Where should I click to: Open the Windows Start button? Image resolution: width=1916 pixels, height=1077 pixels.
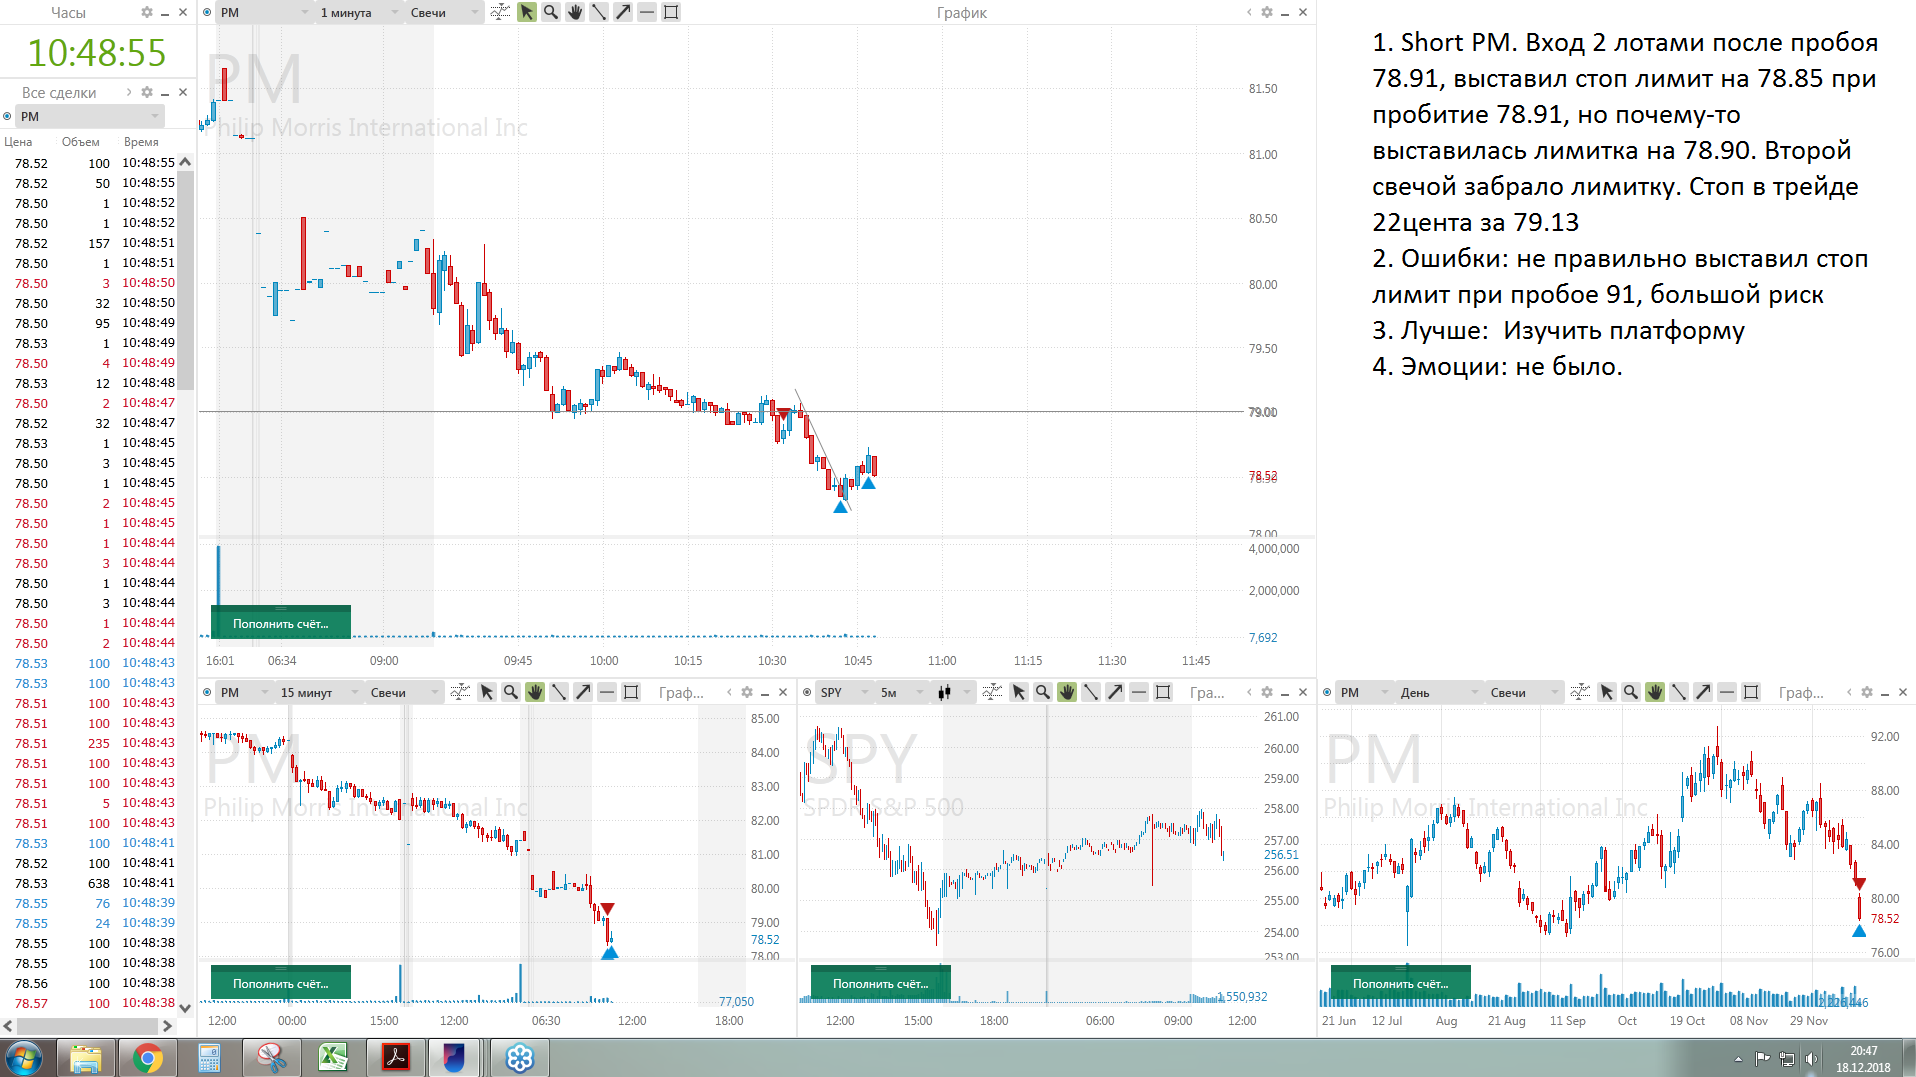pos(24,1058)
